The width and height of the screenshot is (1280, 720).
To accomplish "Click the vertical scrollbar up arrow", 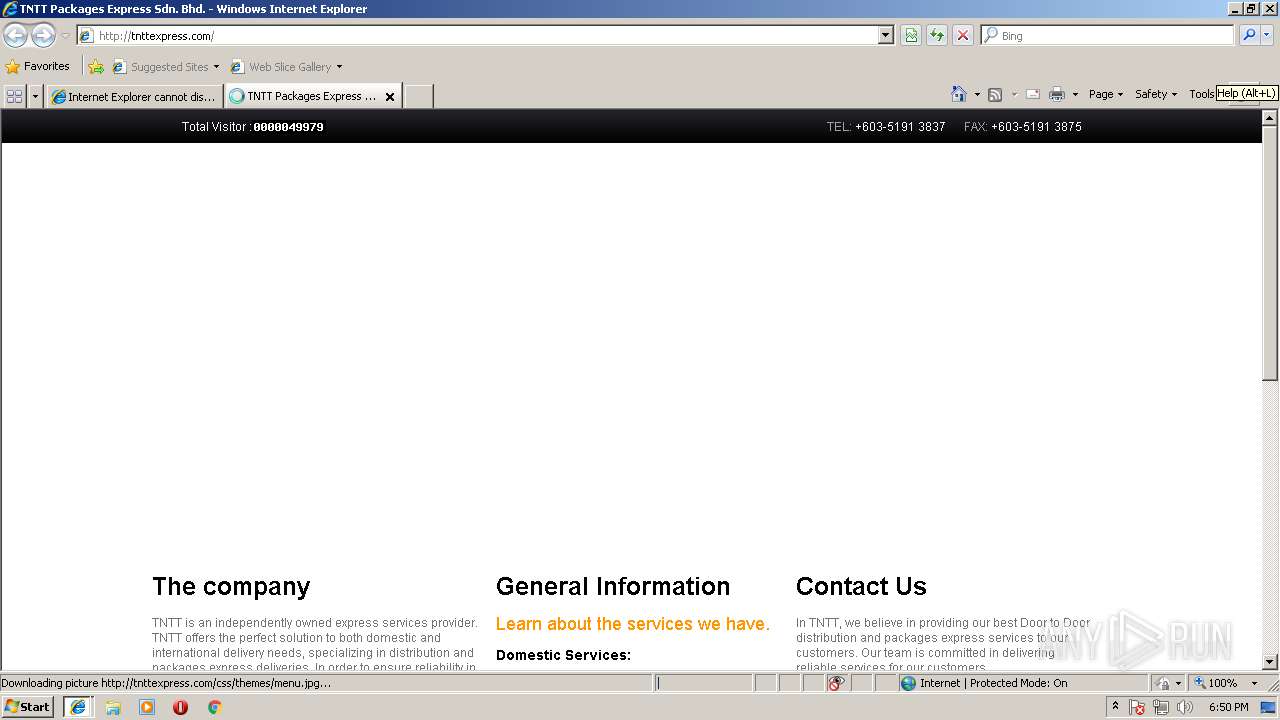I will coord(1270,118).
